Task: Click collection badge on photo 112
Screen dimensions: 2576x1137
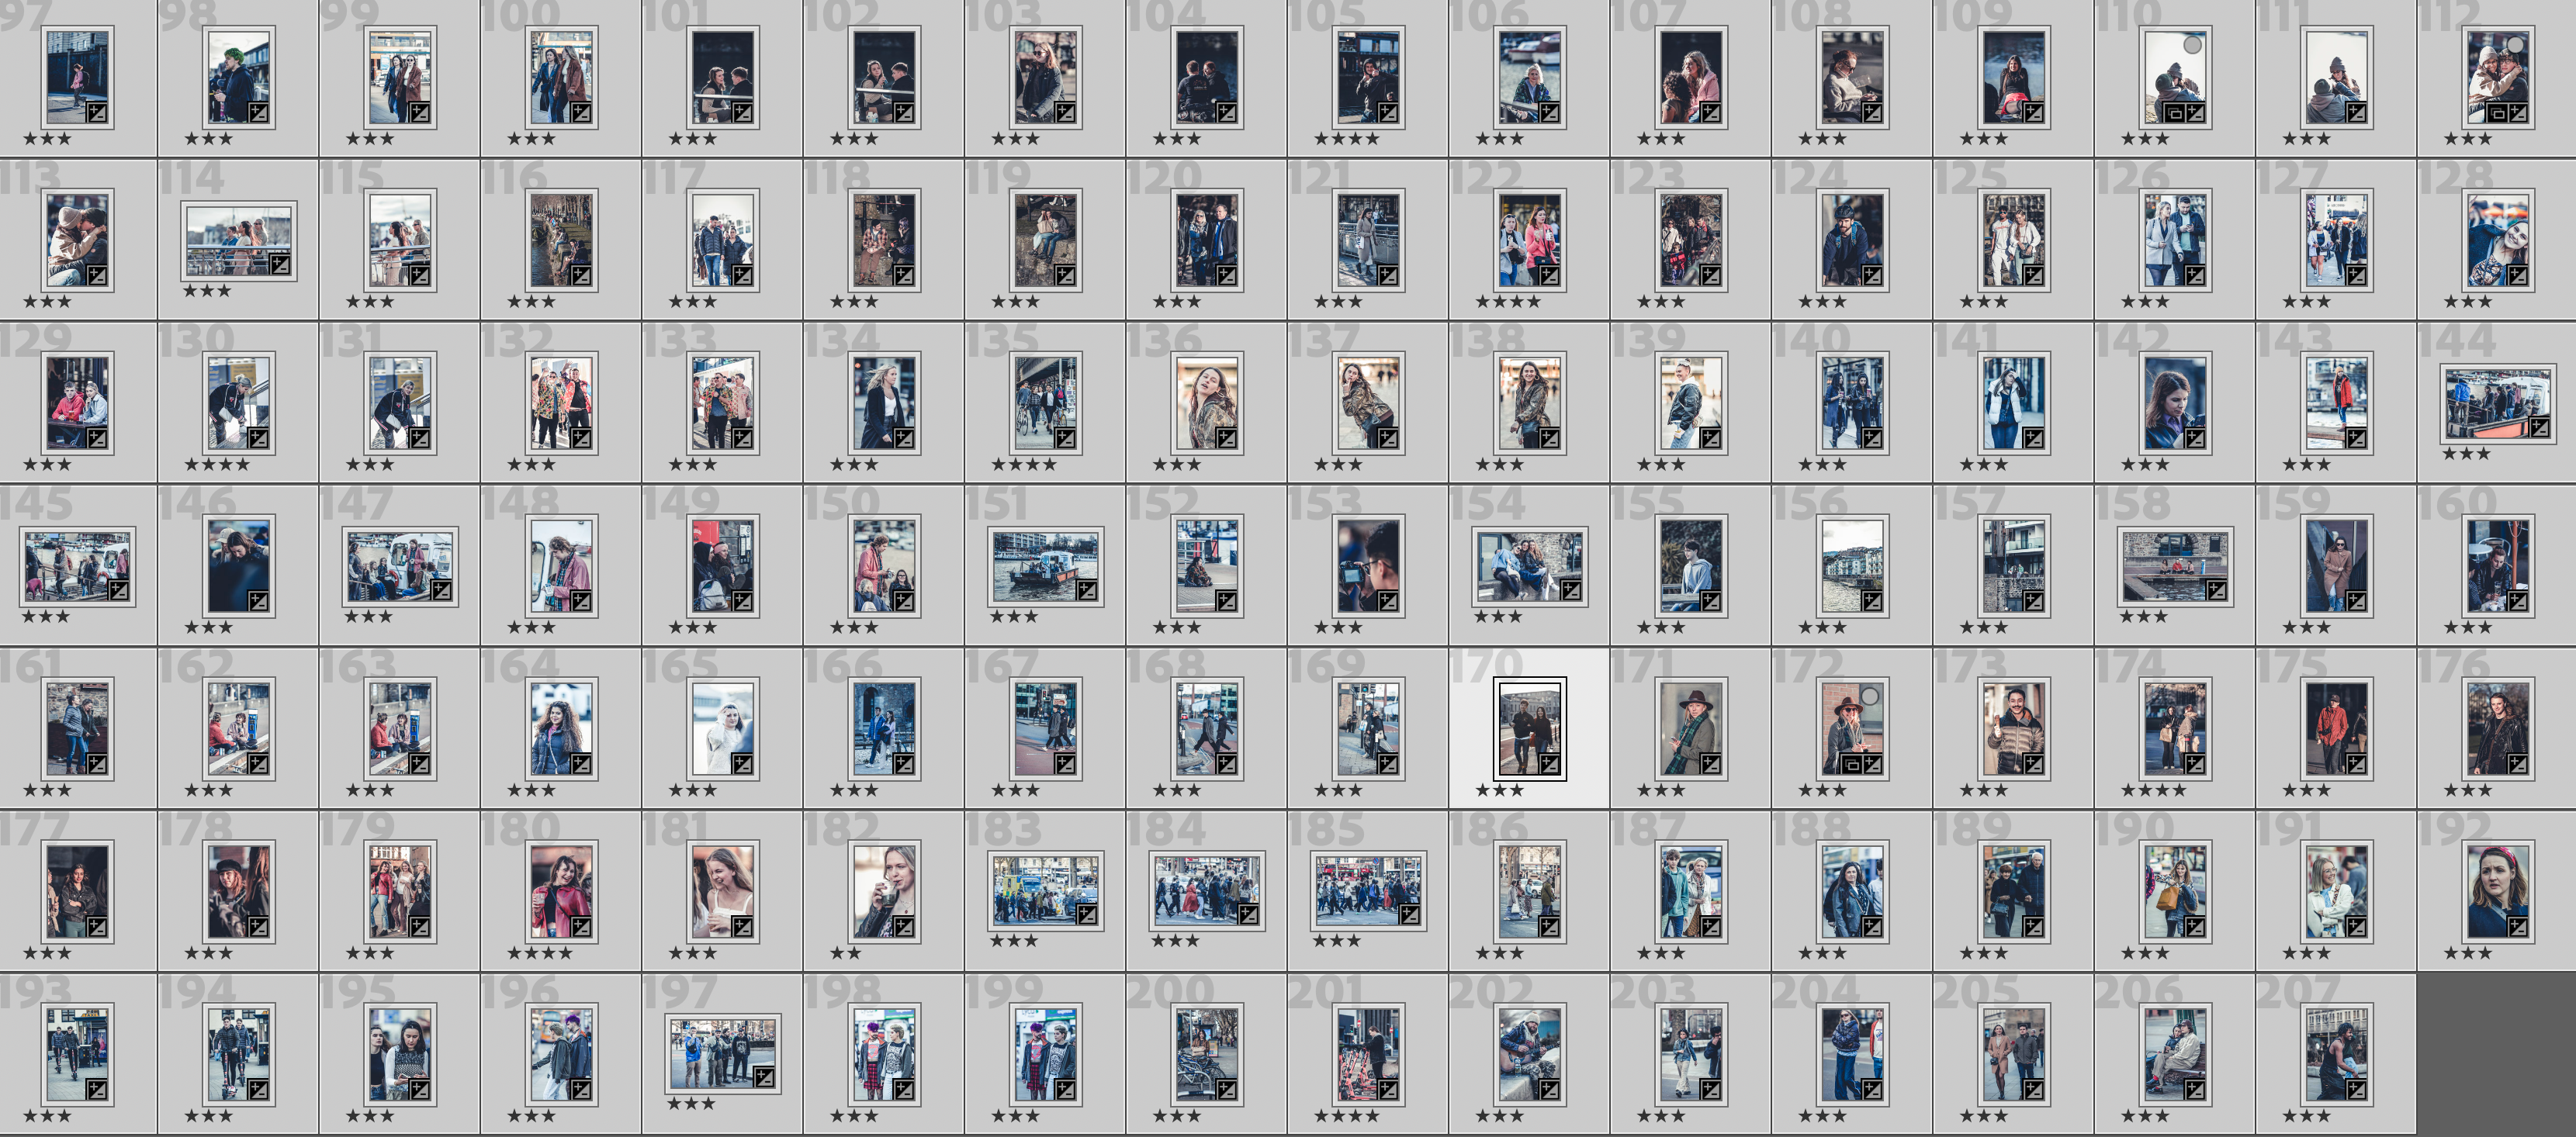Action: pos(2496,113)
